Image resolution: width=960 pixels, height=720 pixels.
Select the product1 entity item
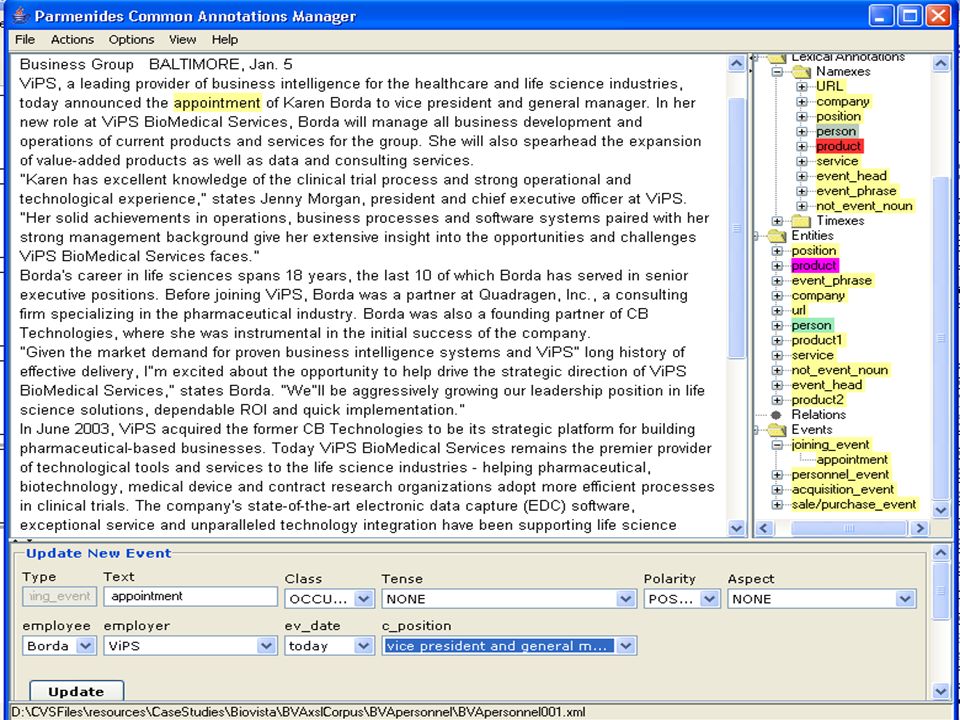(x=817, y=340)
